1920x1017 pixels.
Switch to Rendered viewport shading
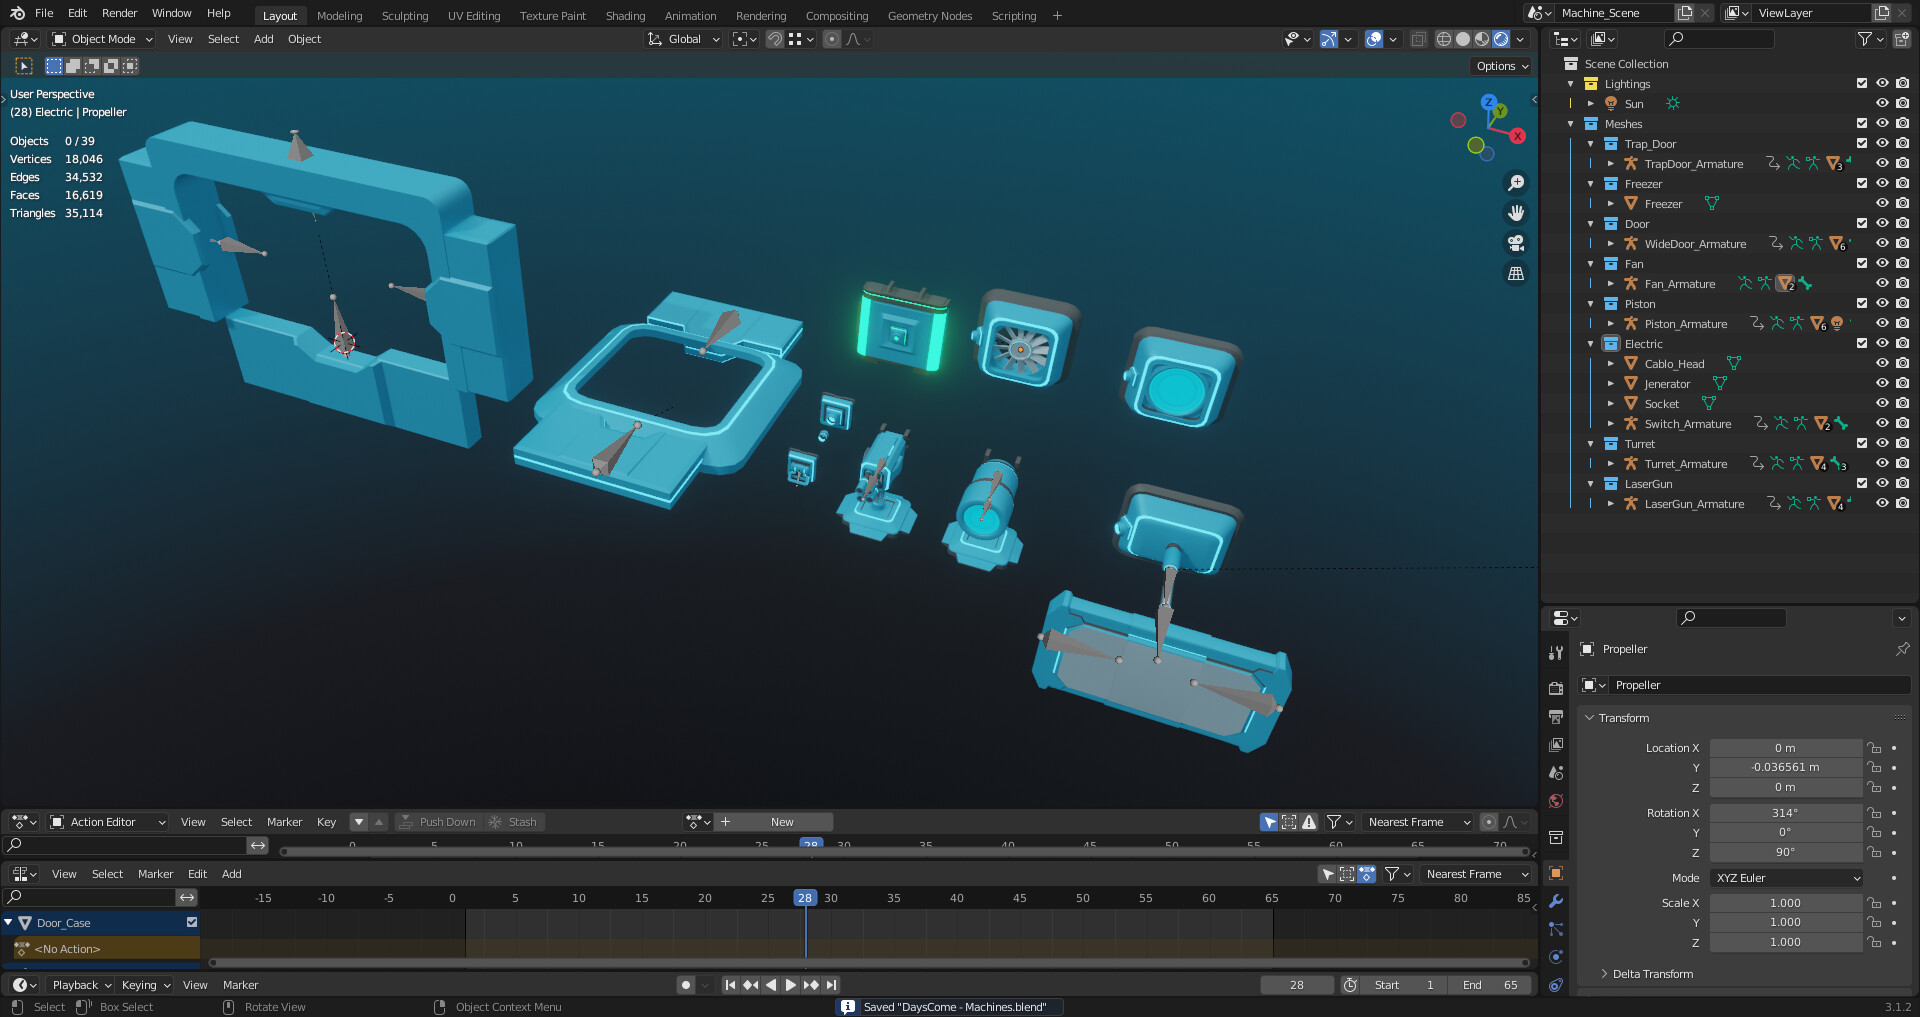pos(1501,39)
